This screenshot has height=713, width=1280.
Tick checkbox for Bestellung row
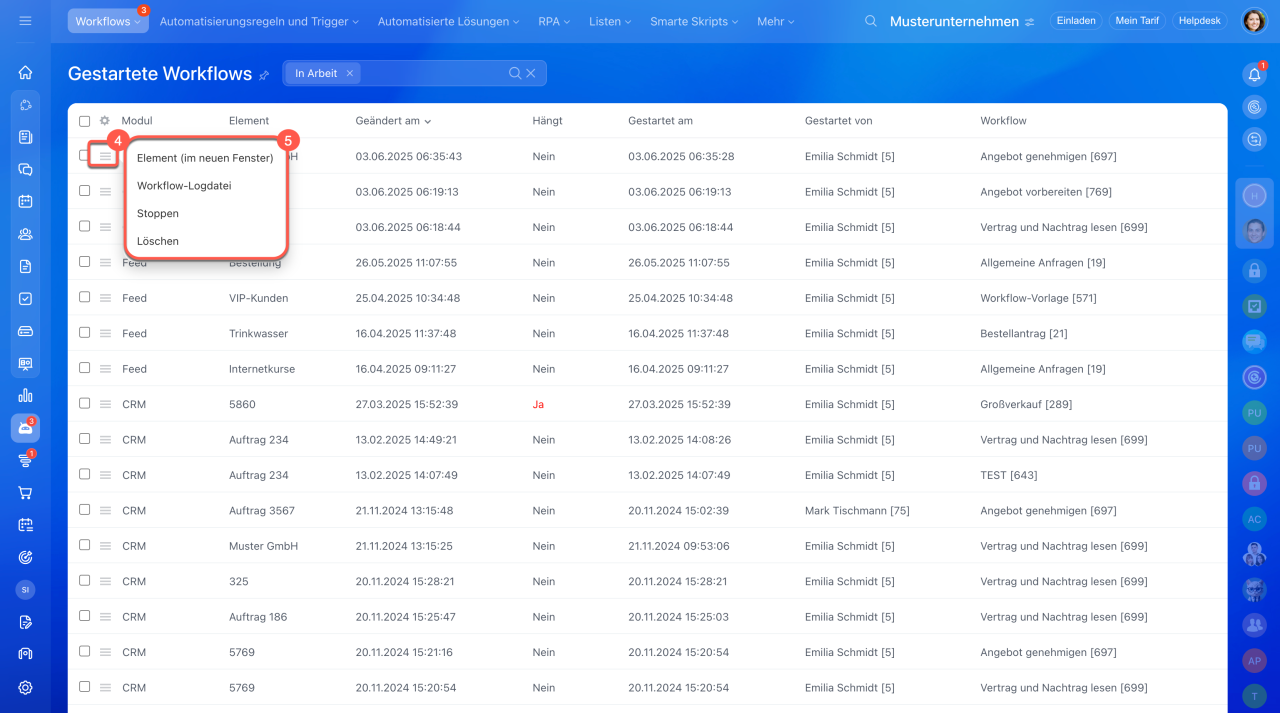click(84, 262)
